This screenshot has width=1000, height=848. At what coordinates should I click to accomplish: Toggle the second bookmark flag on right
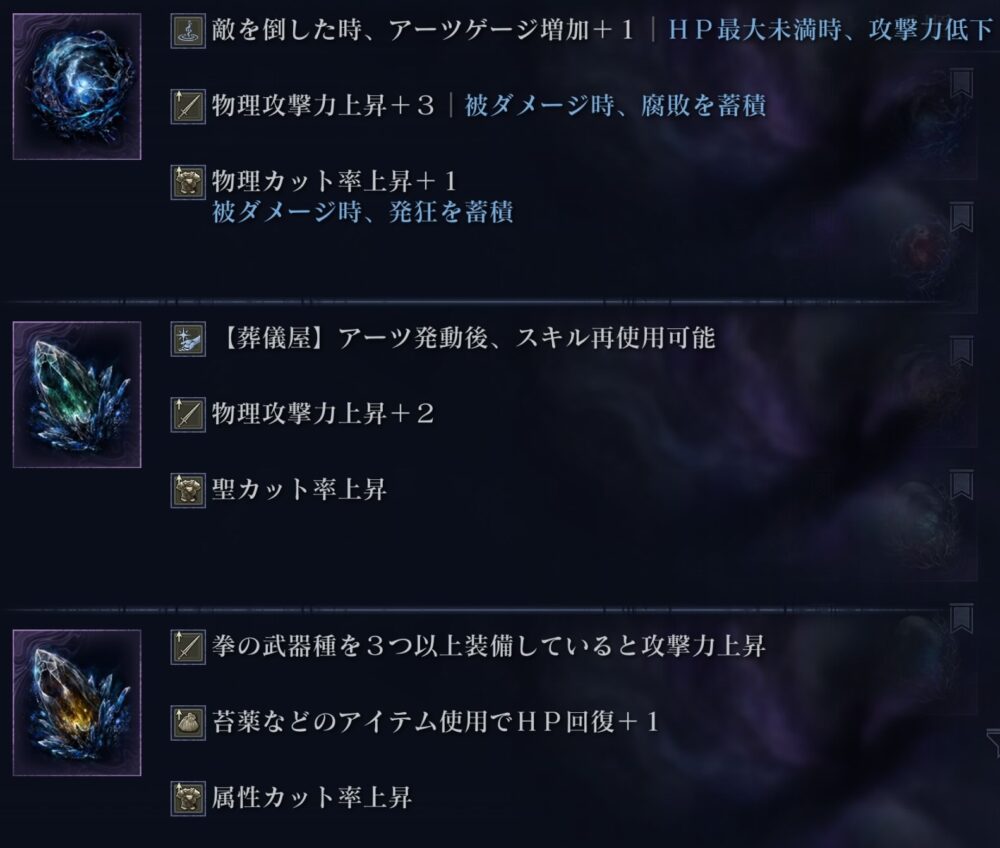[x=961, y=217]
